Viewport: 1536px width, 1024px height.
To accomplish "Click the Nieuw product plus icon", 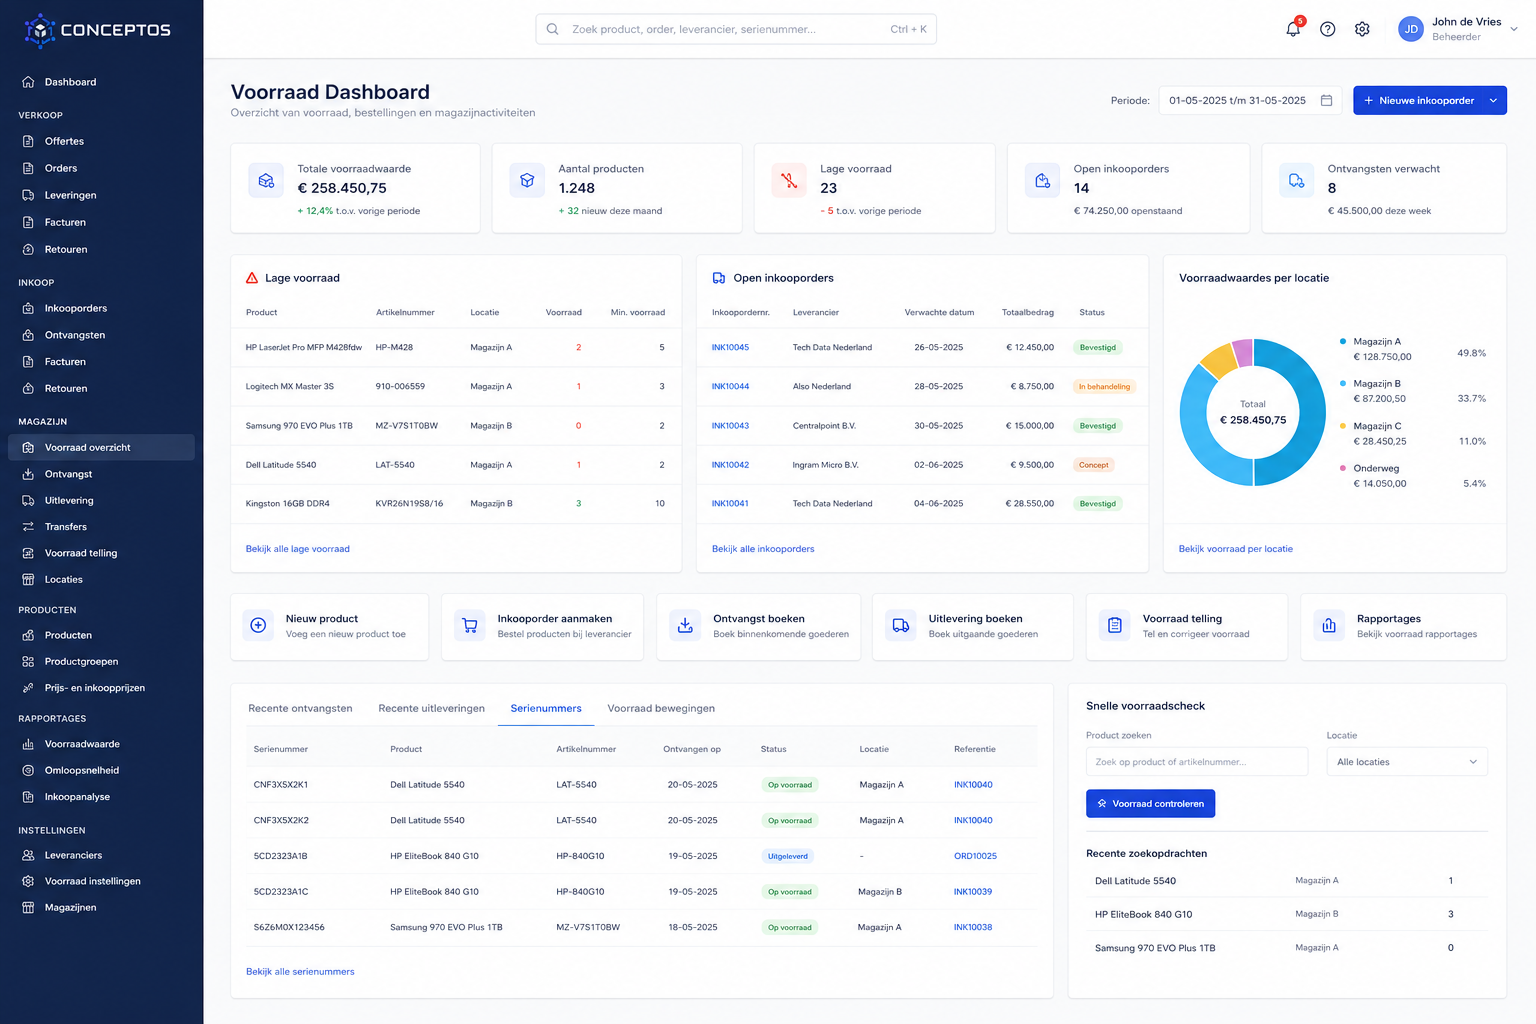I will [258, 626].
